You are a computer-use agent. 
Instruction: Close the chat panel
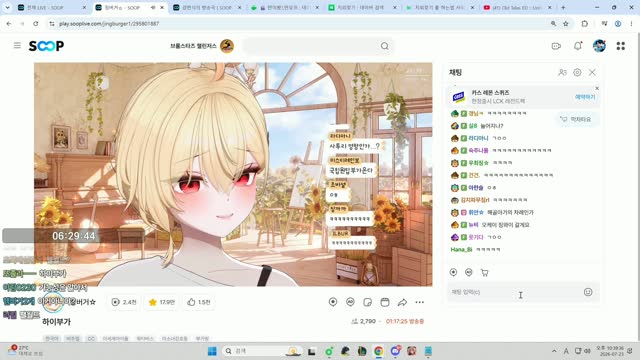click(x=592, y=72)
